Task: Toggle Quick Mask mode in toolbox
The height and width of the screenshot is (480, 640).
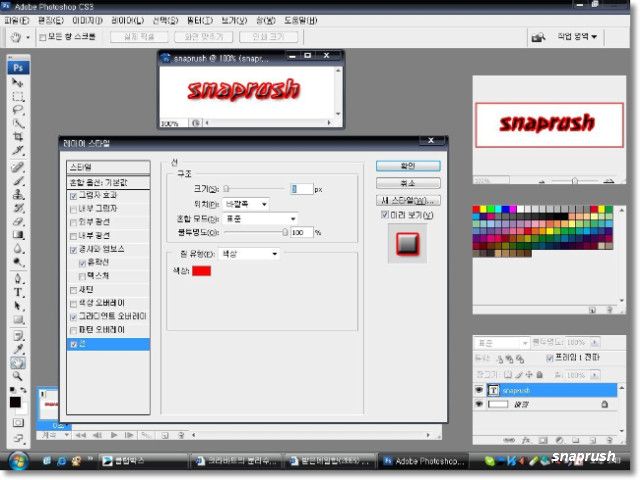Action: click(18, 422)
